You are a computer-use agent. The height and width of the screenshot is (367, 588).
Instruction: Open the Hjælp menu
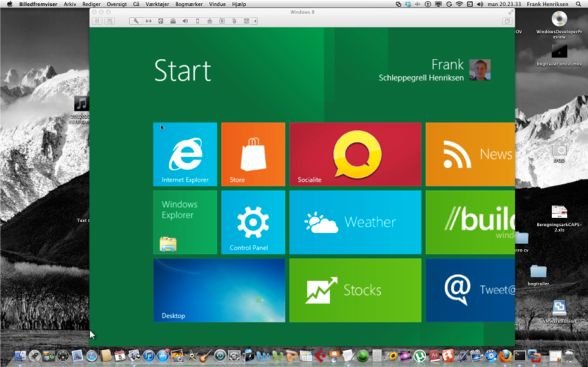pyautogui.click(x=239, y=4)
